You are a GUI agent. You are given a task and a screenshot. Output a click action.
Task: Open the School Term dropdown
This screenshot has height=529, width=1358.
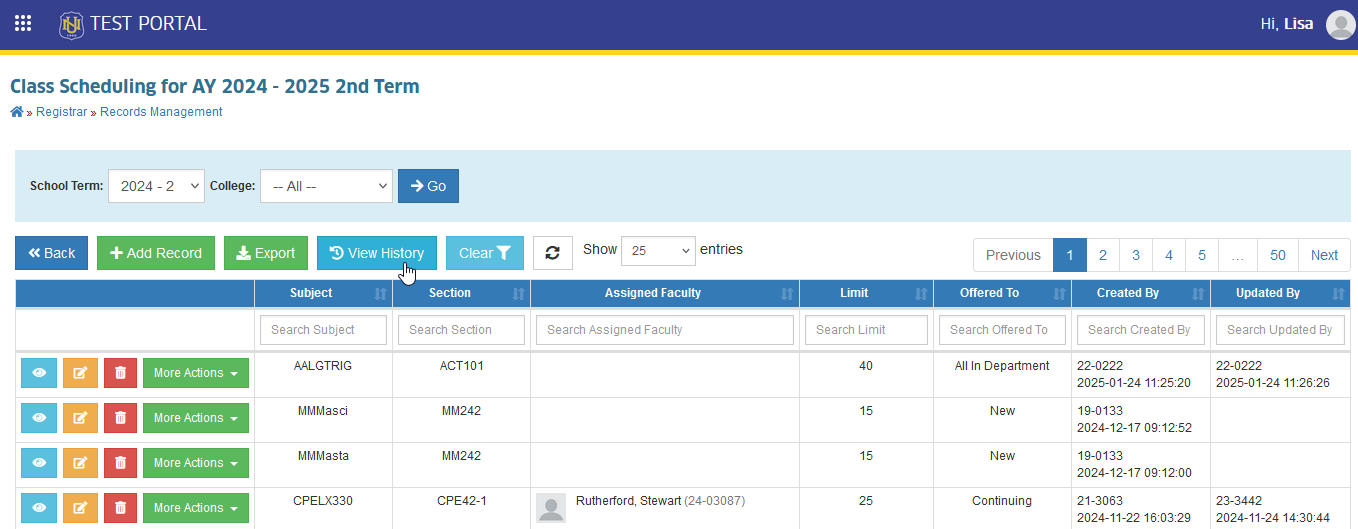156,186
